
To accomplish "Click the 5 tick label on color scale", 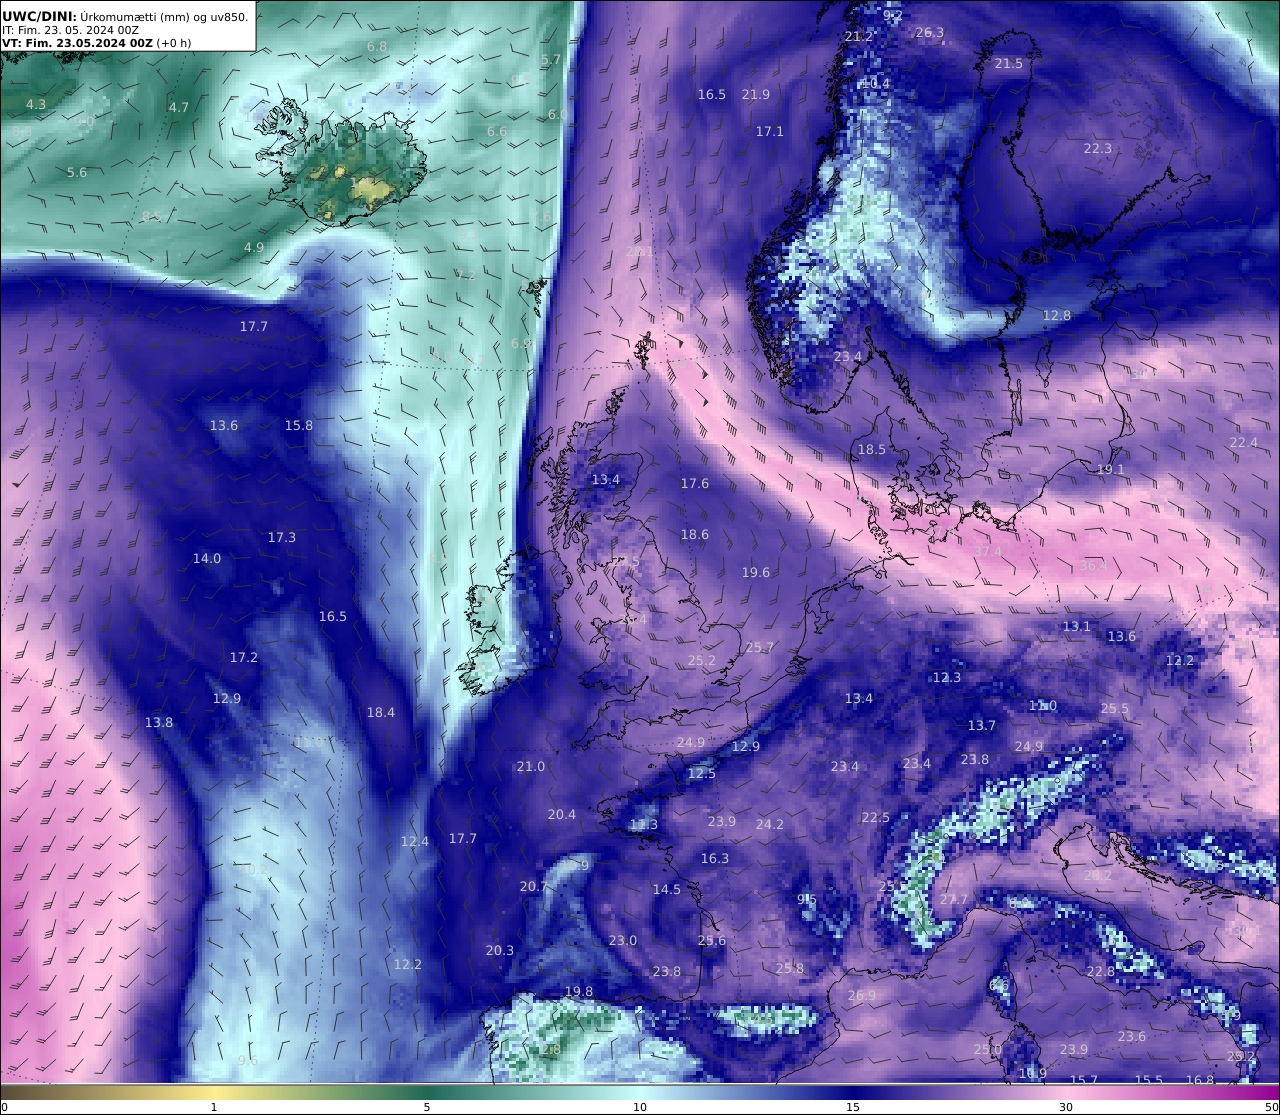I will coord(427,1107).
